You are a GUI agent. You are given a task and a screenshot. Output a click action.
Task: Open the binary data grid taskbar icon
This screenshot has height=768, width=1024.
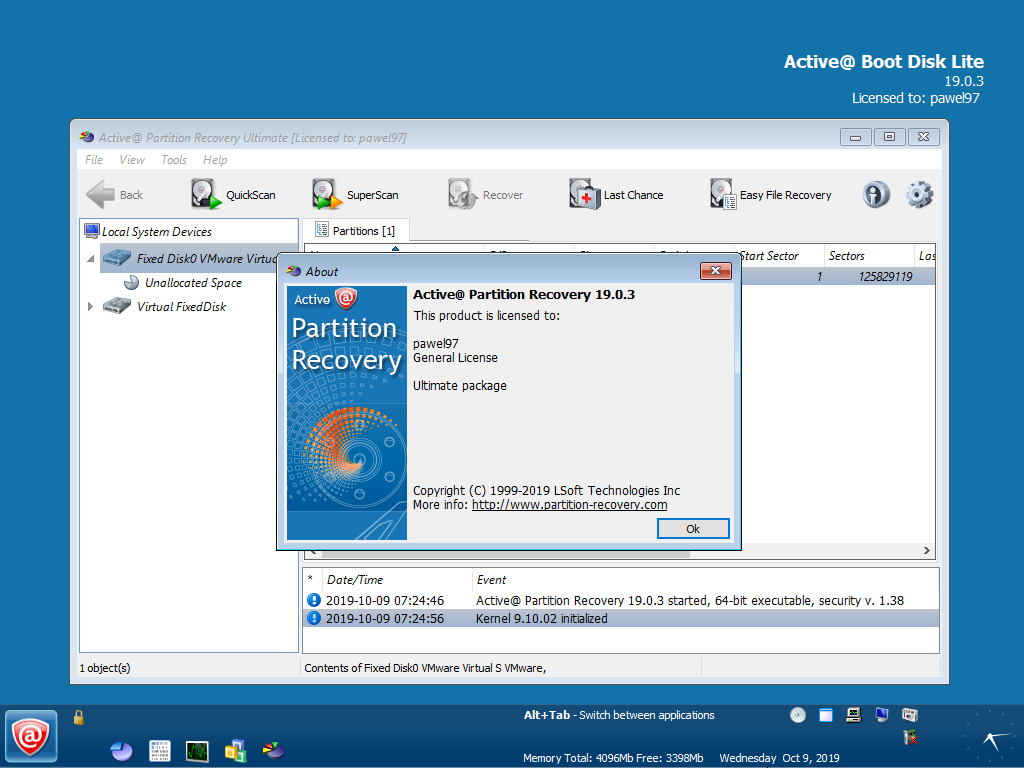coord(159,751)
